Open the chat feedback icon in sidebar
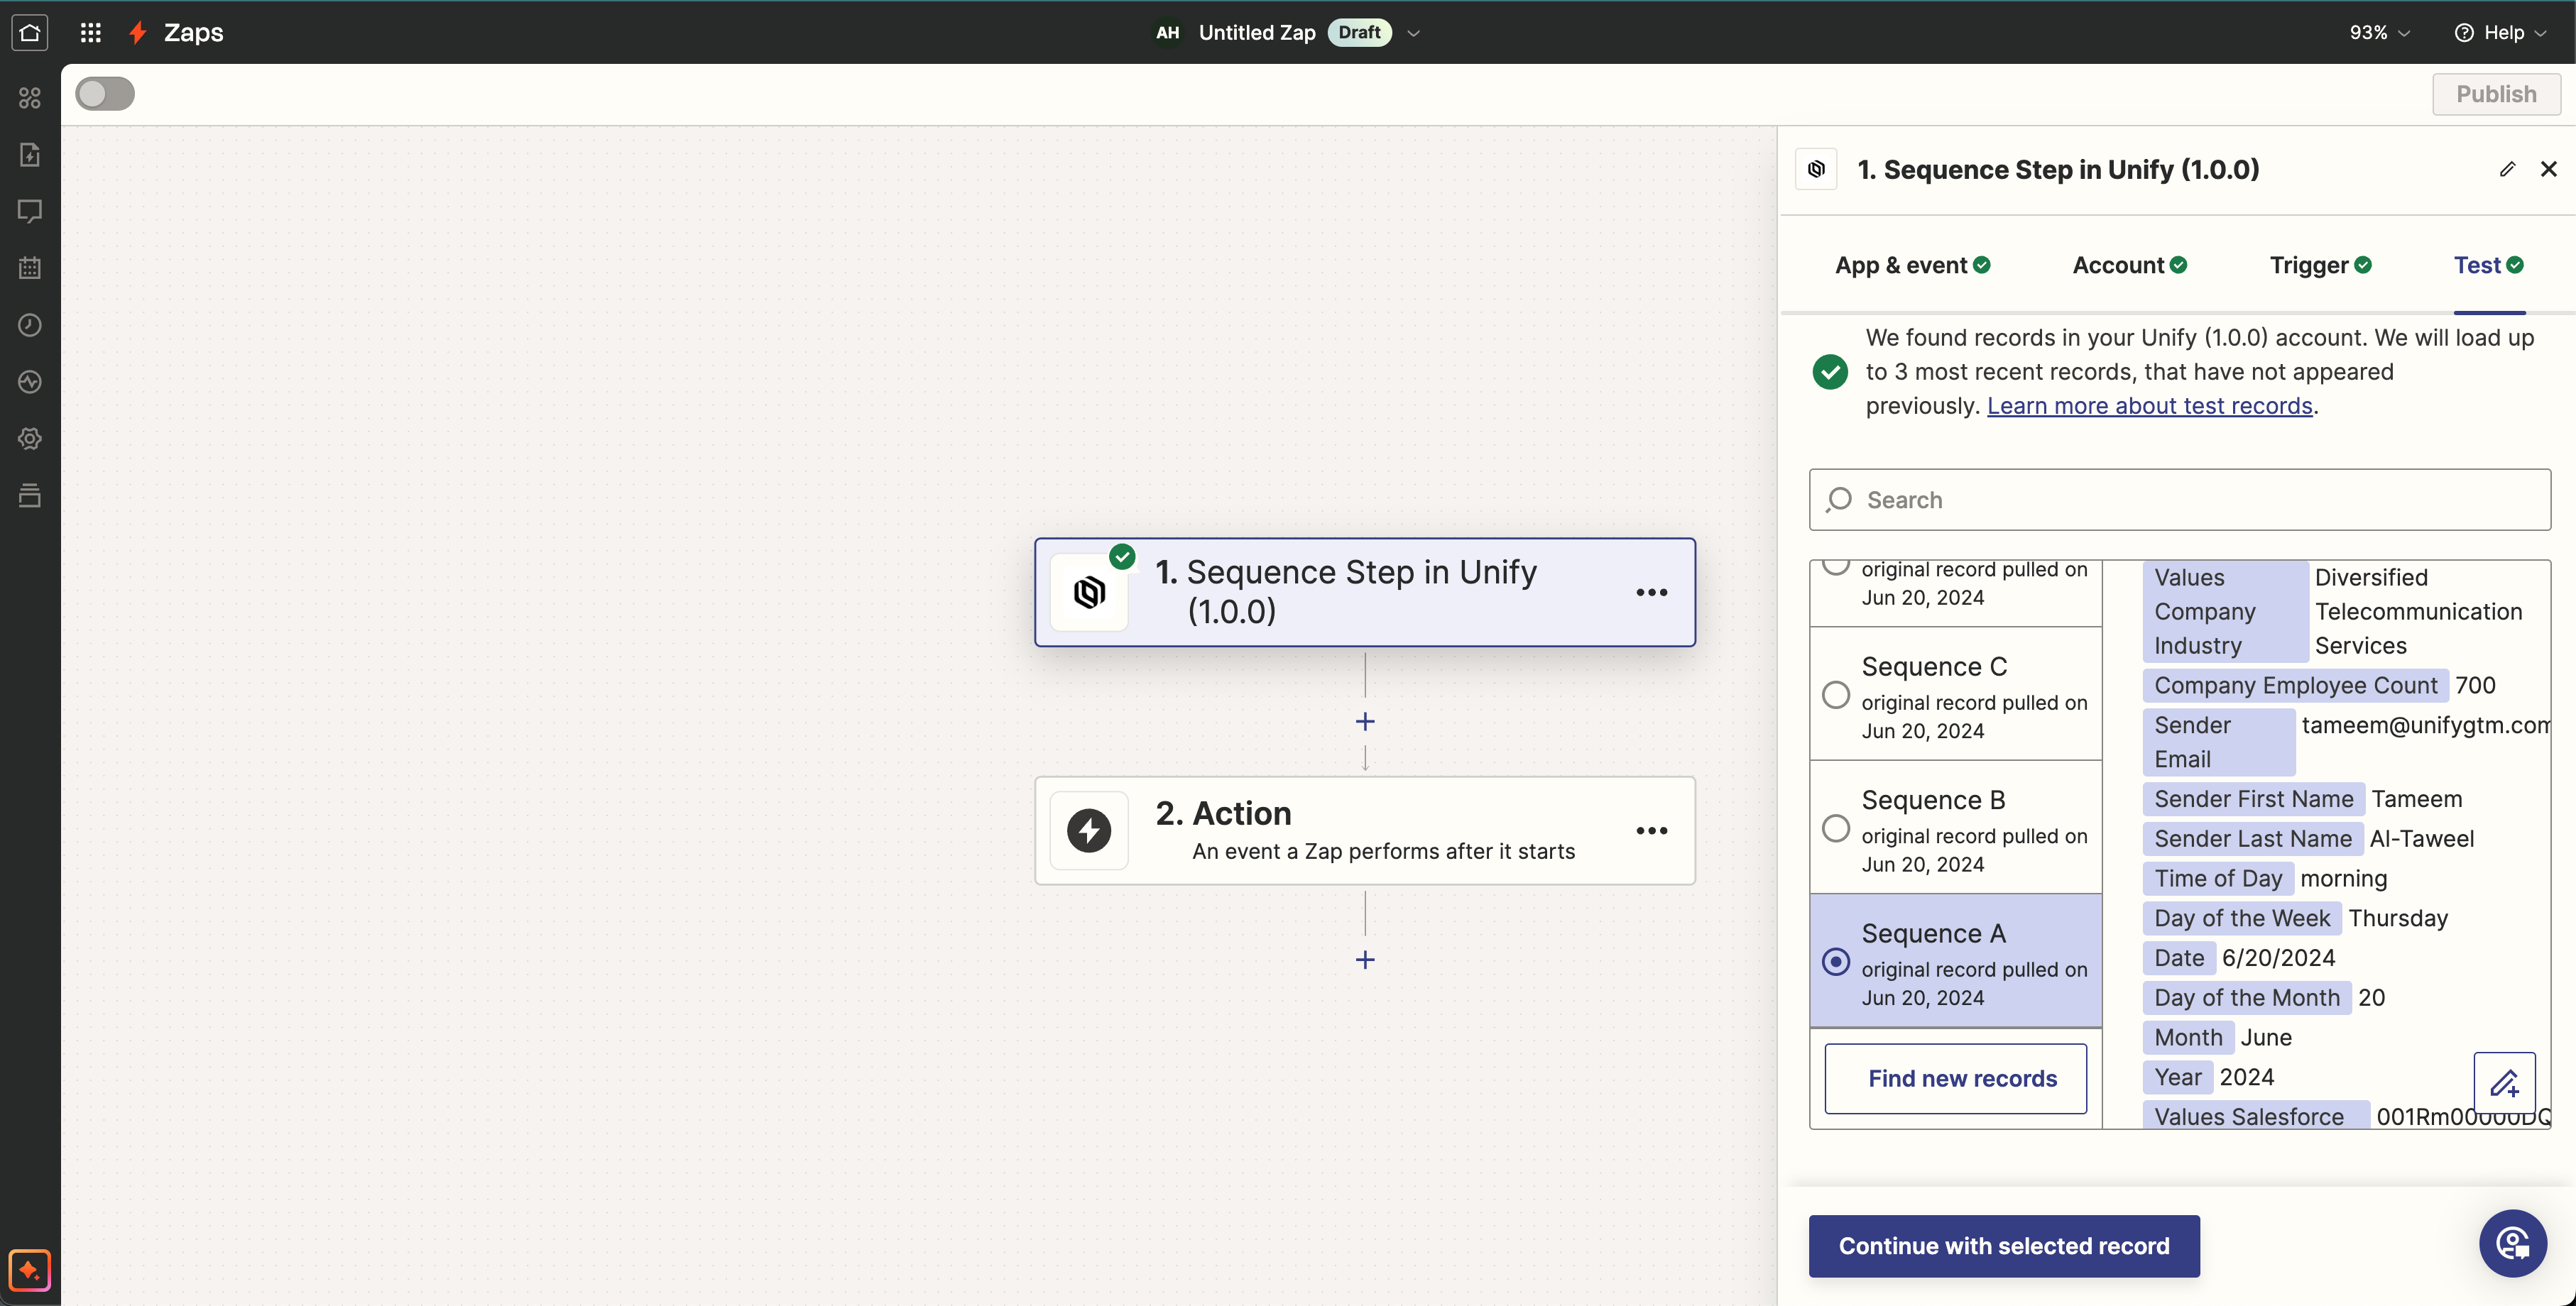 coord(30,211)
